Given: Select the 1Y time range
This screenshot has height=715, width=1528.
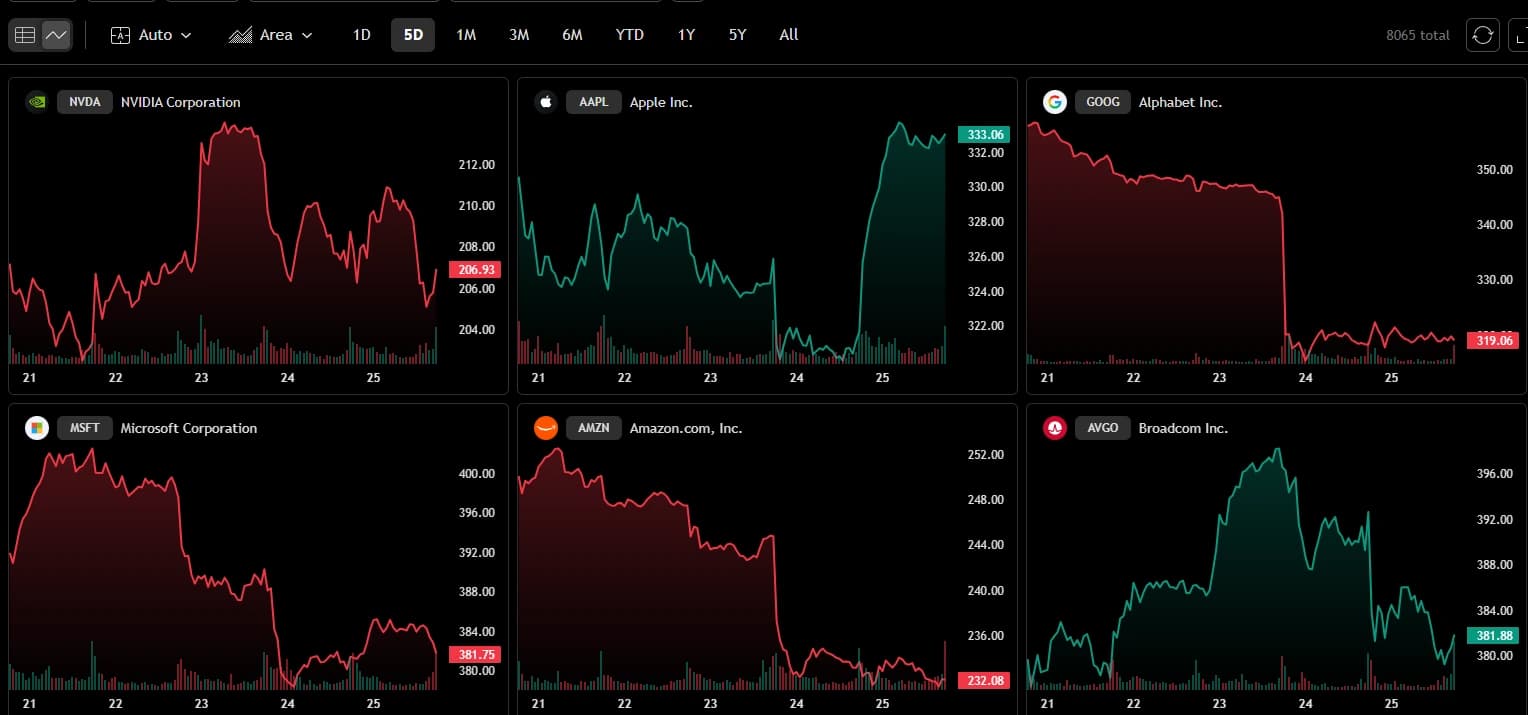Looking at the screenshot, I should click(x=686, y=35).
